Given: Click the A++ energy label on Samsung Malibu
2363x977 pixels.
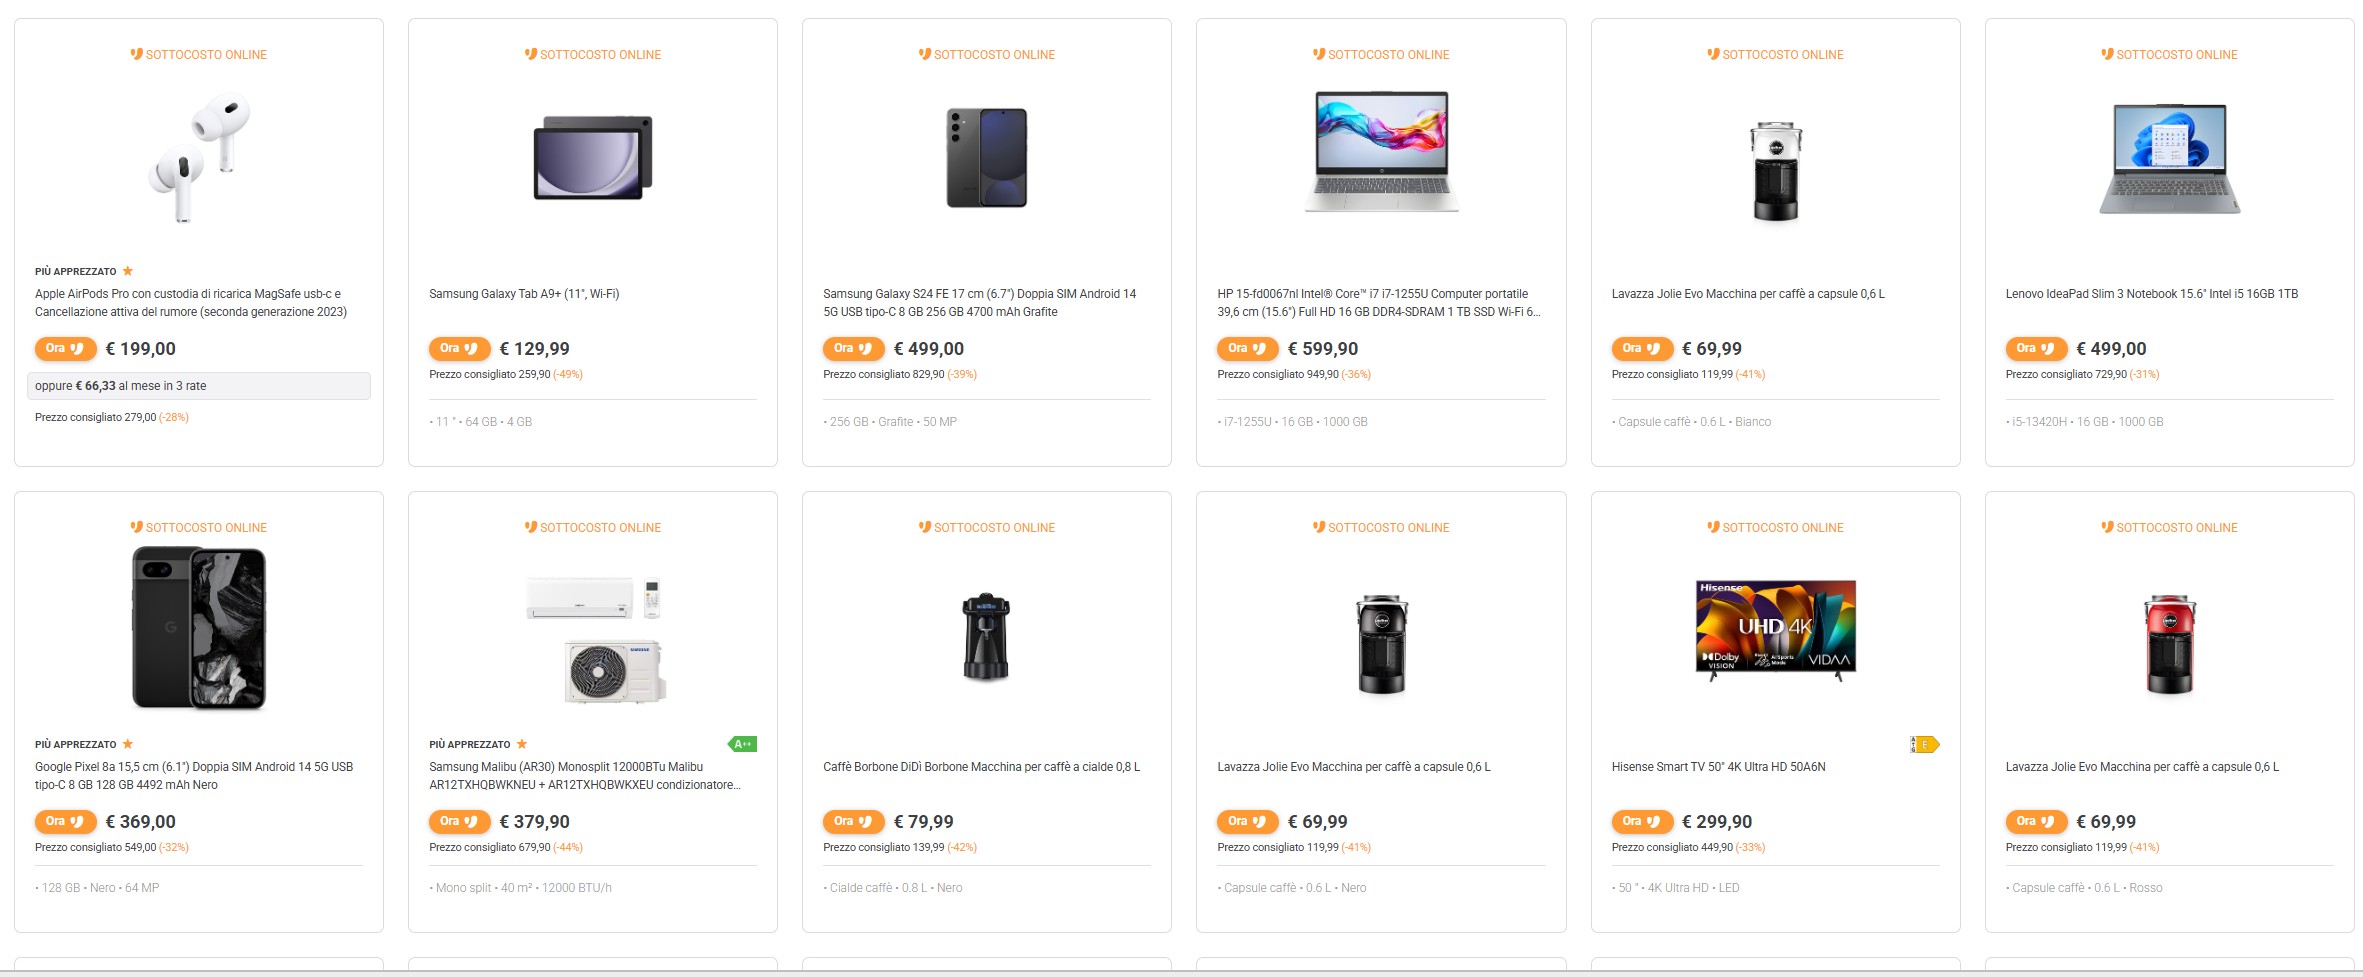Looking at the screenshot, I should tap(742, 744).
